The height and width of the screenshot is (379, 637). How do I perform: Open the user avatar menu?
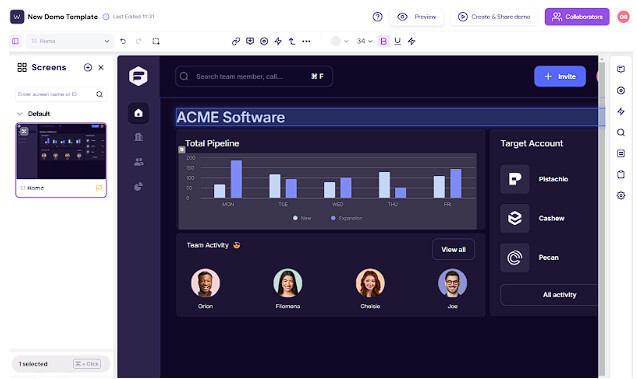coord(624,17)
